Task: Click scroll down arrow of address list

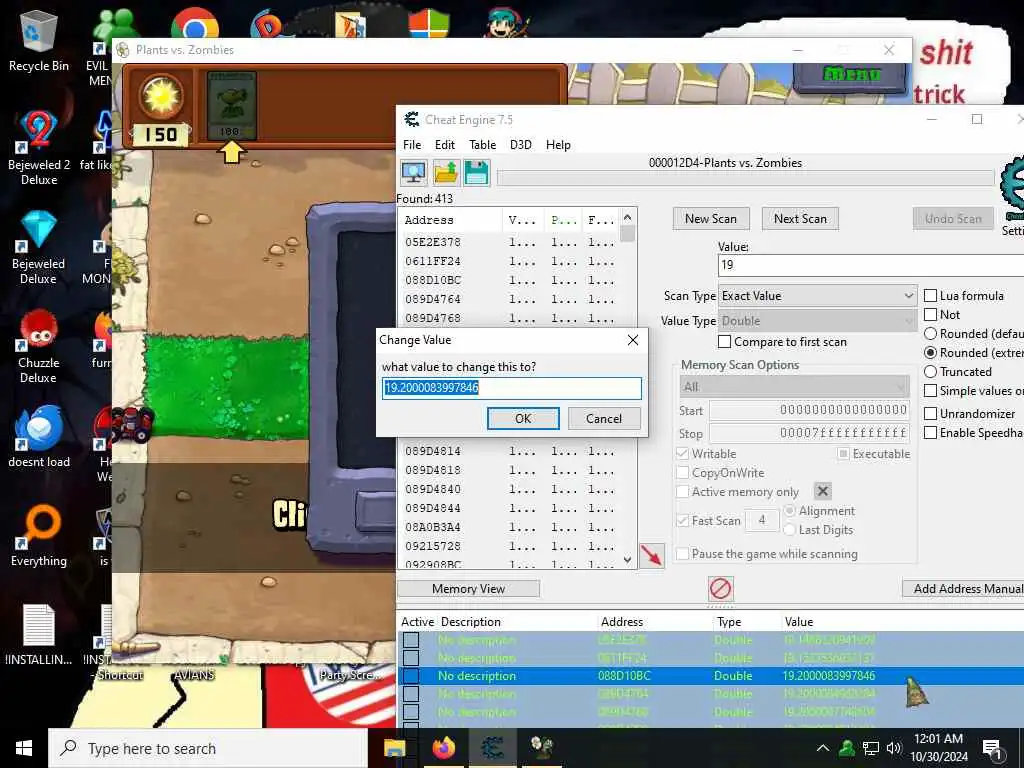Action: [x=628, y=560]
